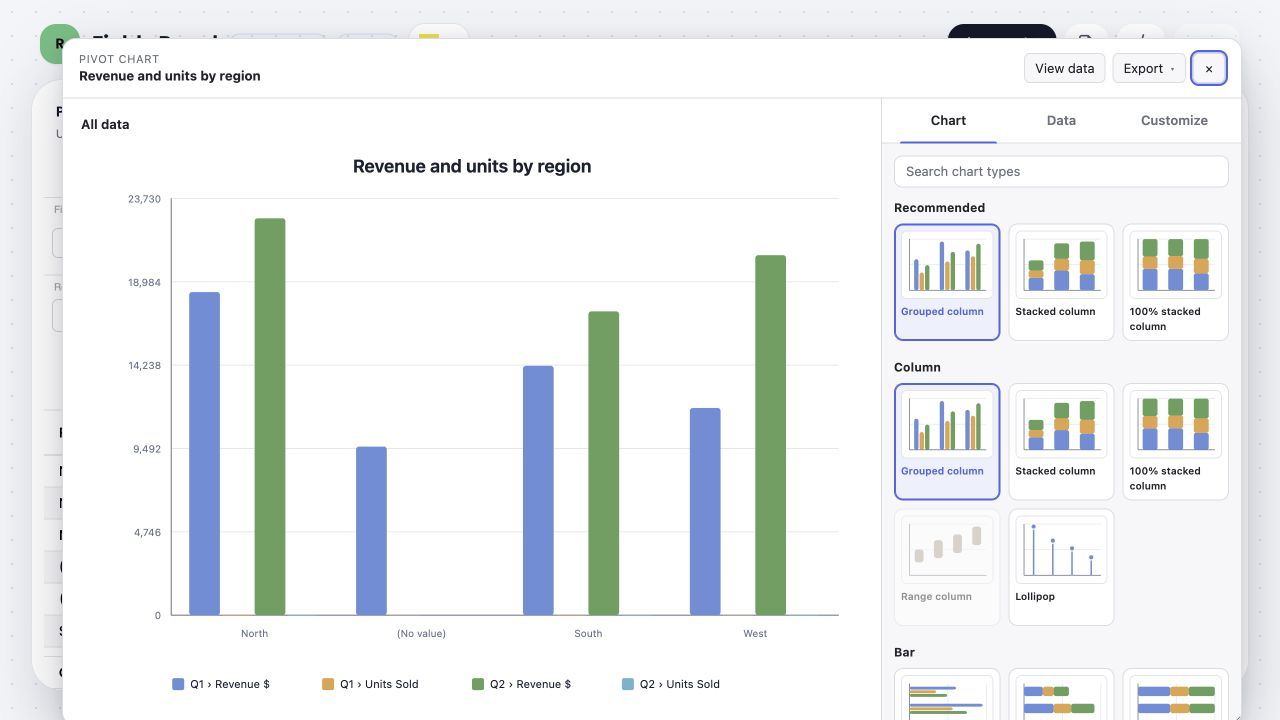The height and width of the screenshot is (720, 1280).
Task: Choose the 100% stacked bar thumbnail under Bar
Action: click(1175, 695)
